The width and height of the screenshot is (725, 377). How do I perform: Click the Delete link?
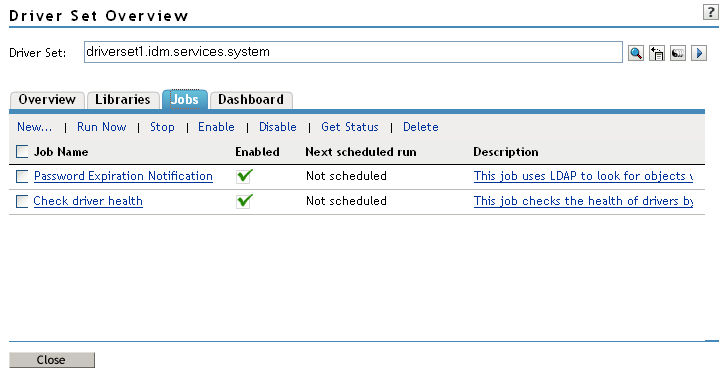pos(421,127)
